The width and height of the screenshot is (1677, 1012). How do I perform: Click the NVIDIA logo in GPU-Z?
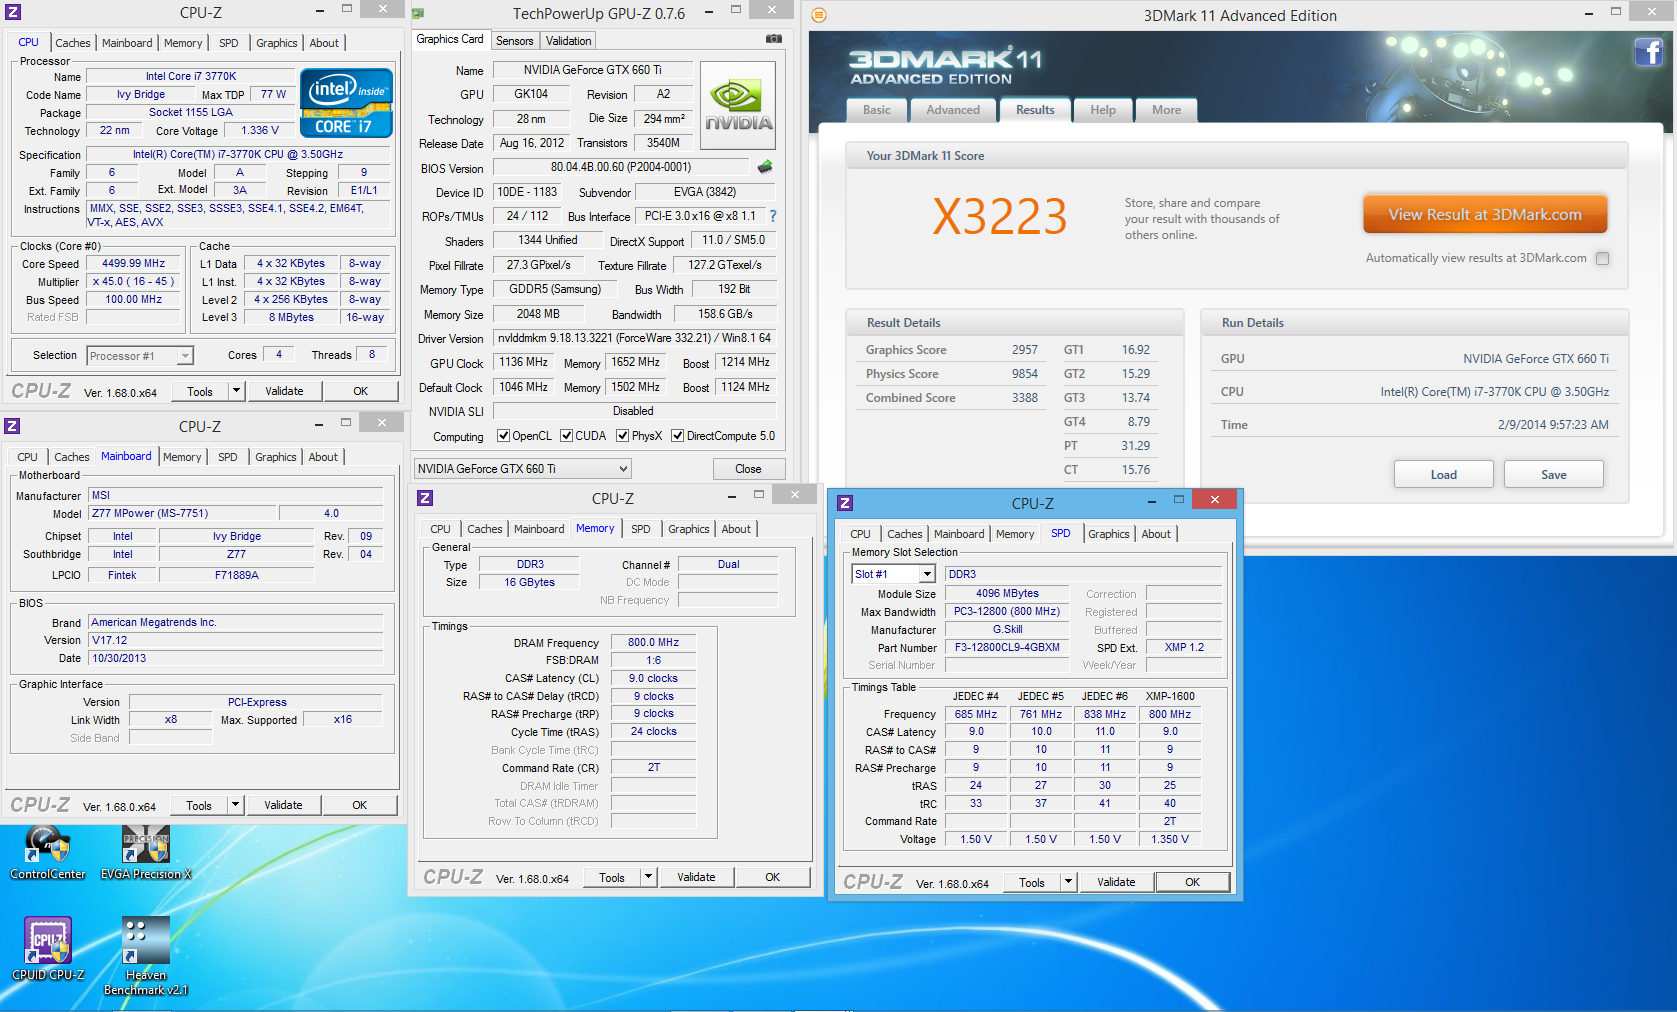(x=738, y=105)
